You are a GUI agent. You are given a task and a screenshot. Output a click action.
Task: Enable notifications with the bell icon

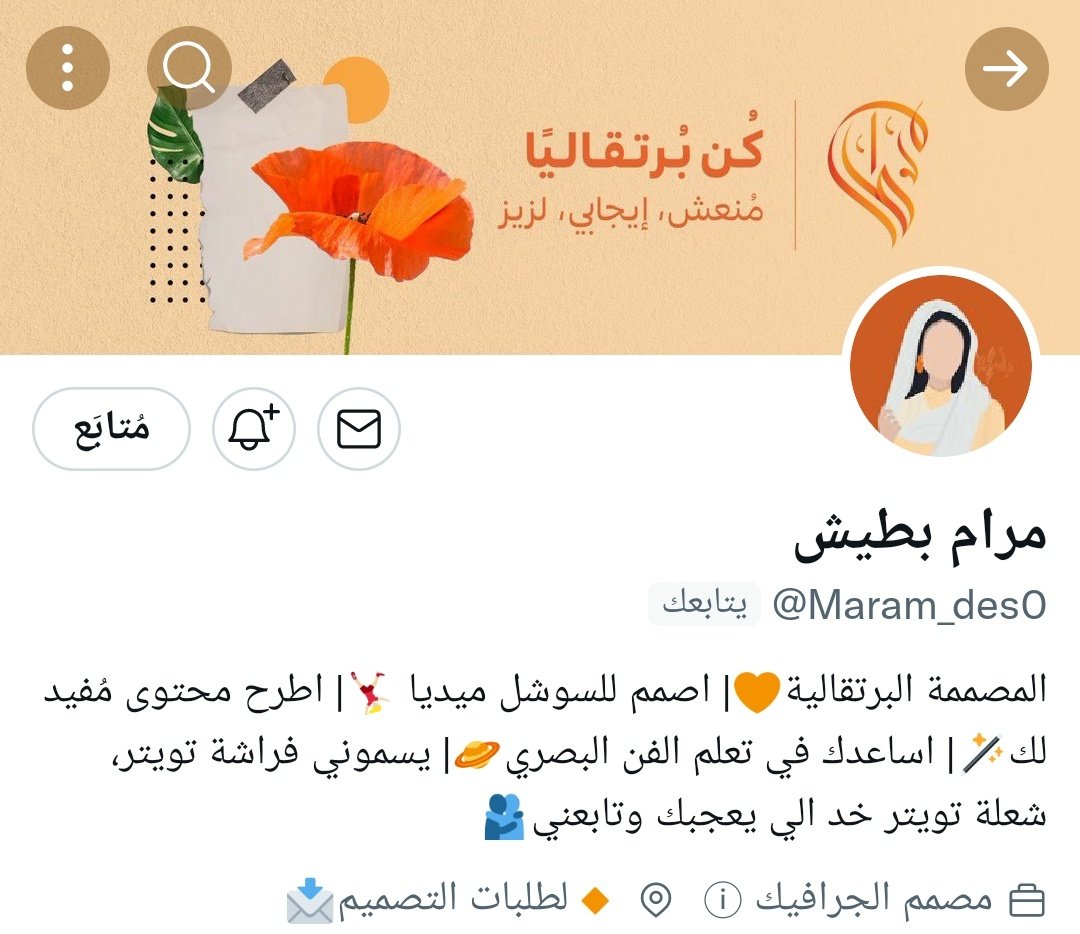point(253,428)
